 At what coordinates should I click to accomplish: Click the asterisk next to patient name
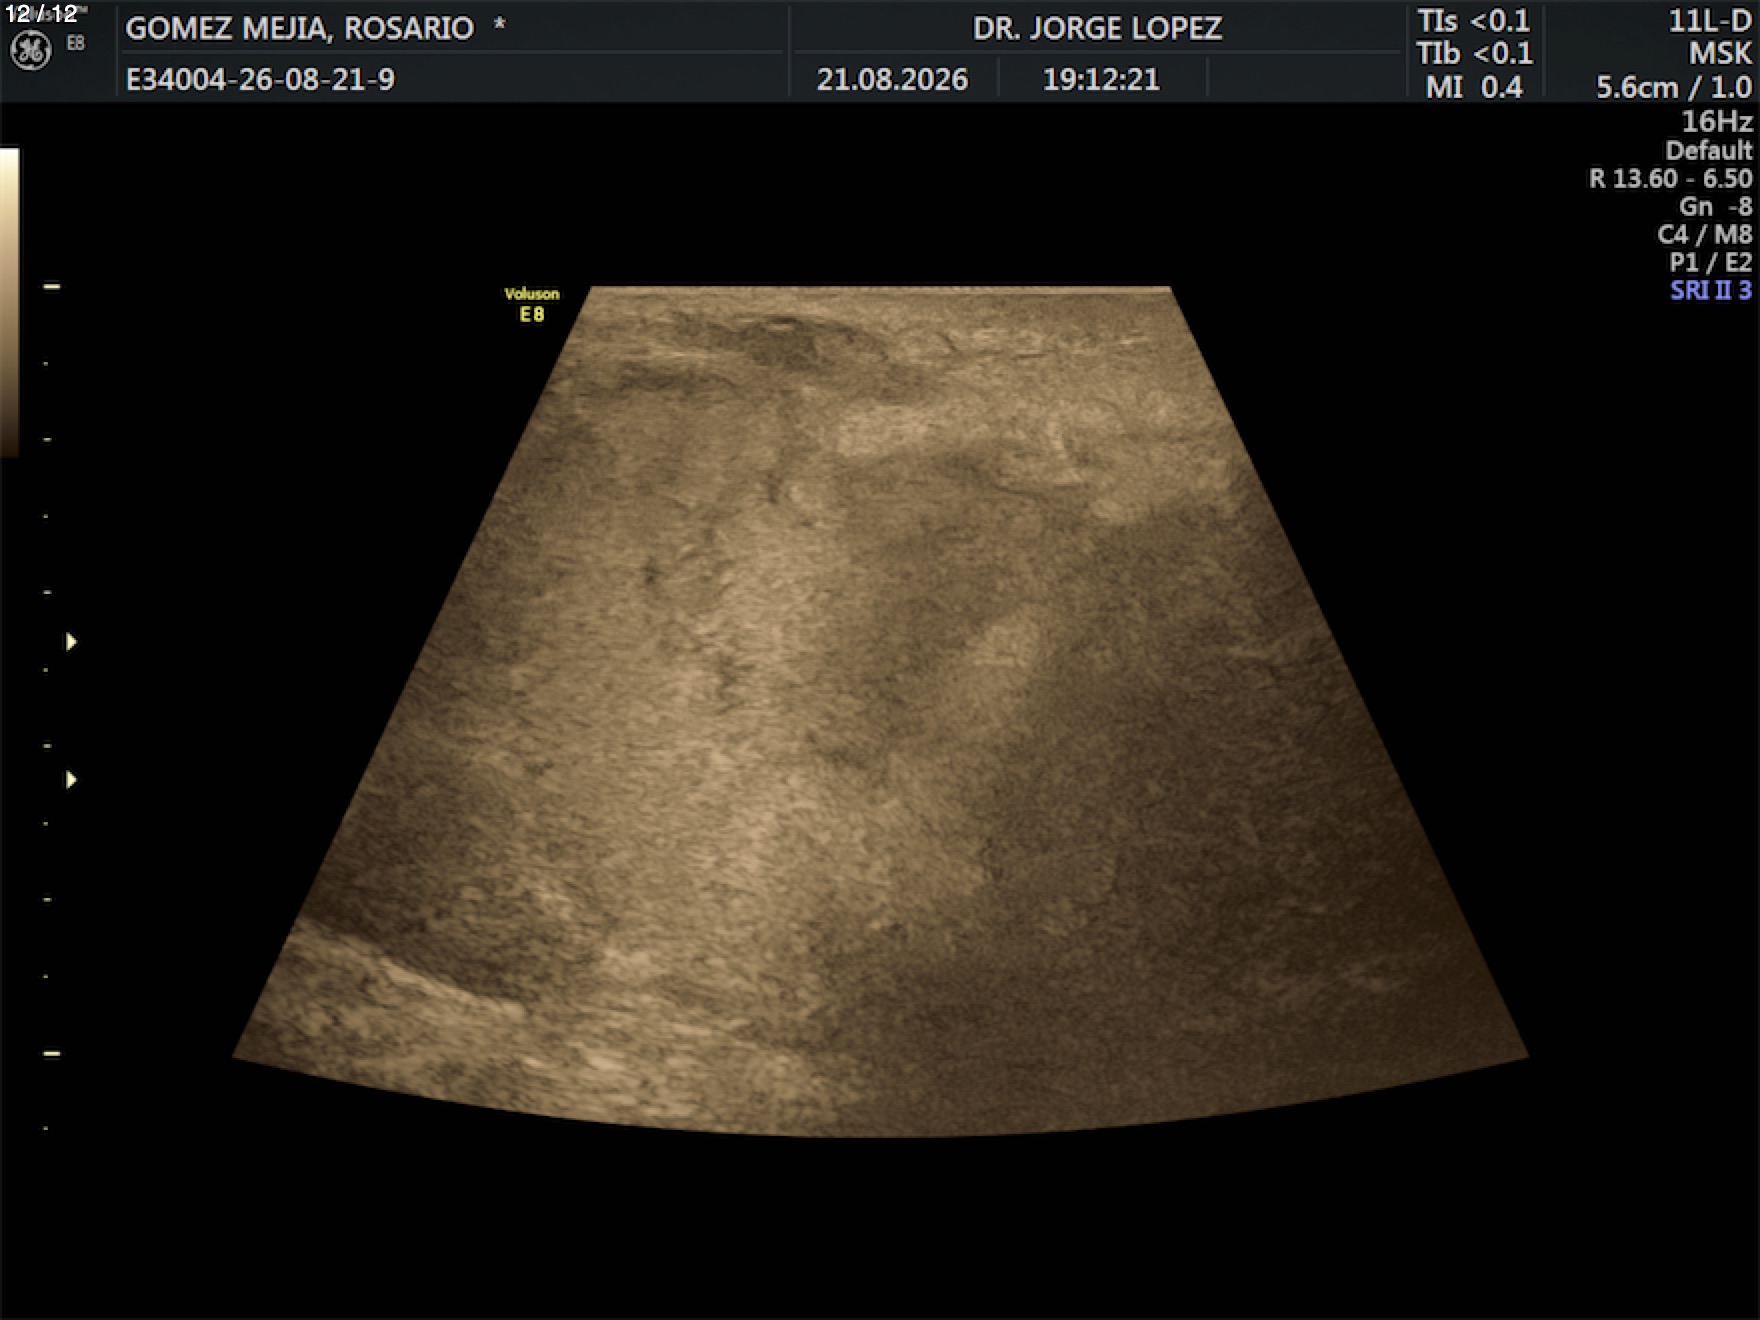point(499,24)
